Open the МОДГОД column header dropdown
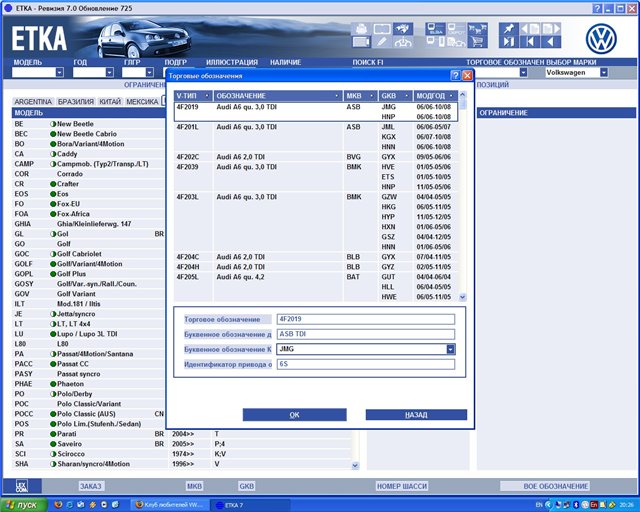The image size is (640, 512). tap(451, 96)
